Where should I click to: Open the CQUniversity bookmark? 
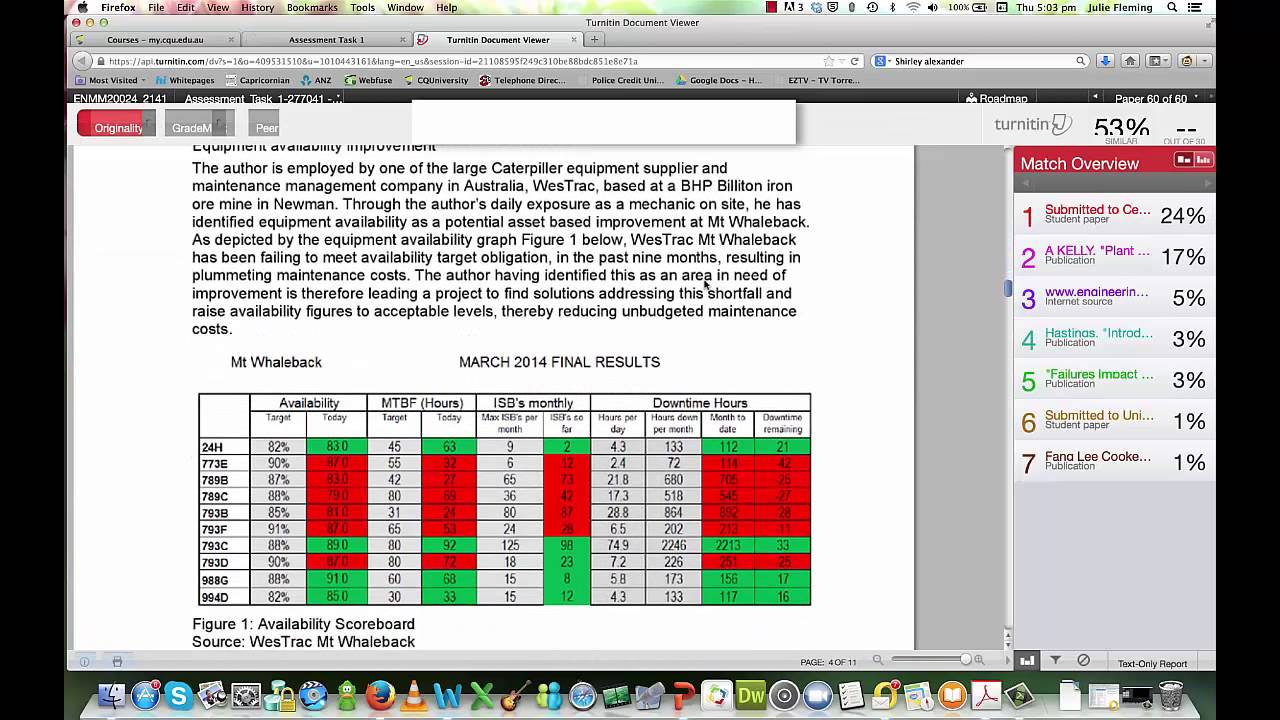tap(436, 80)
